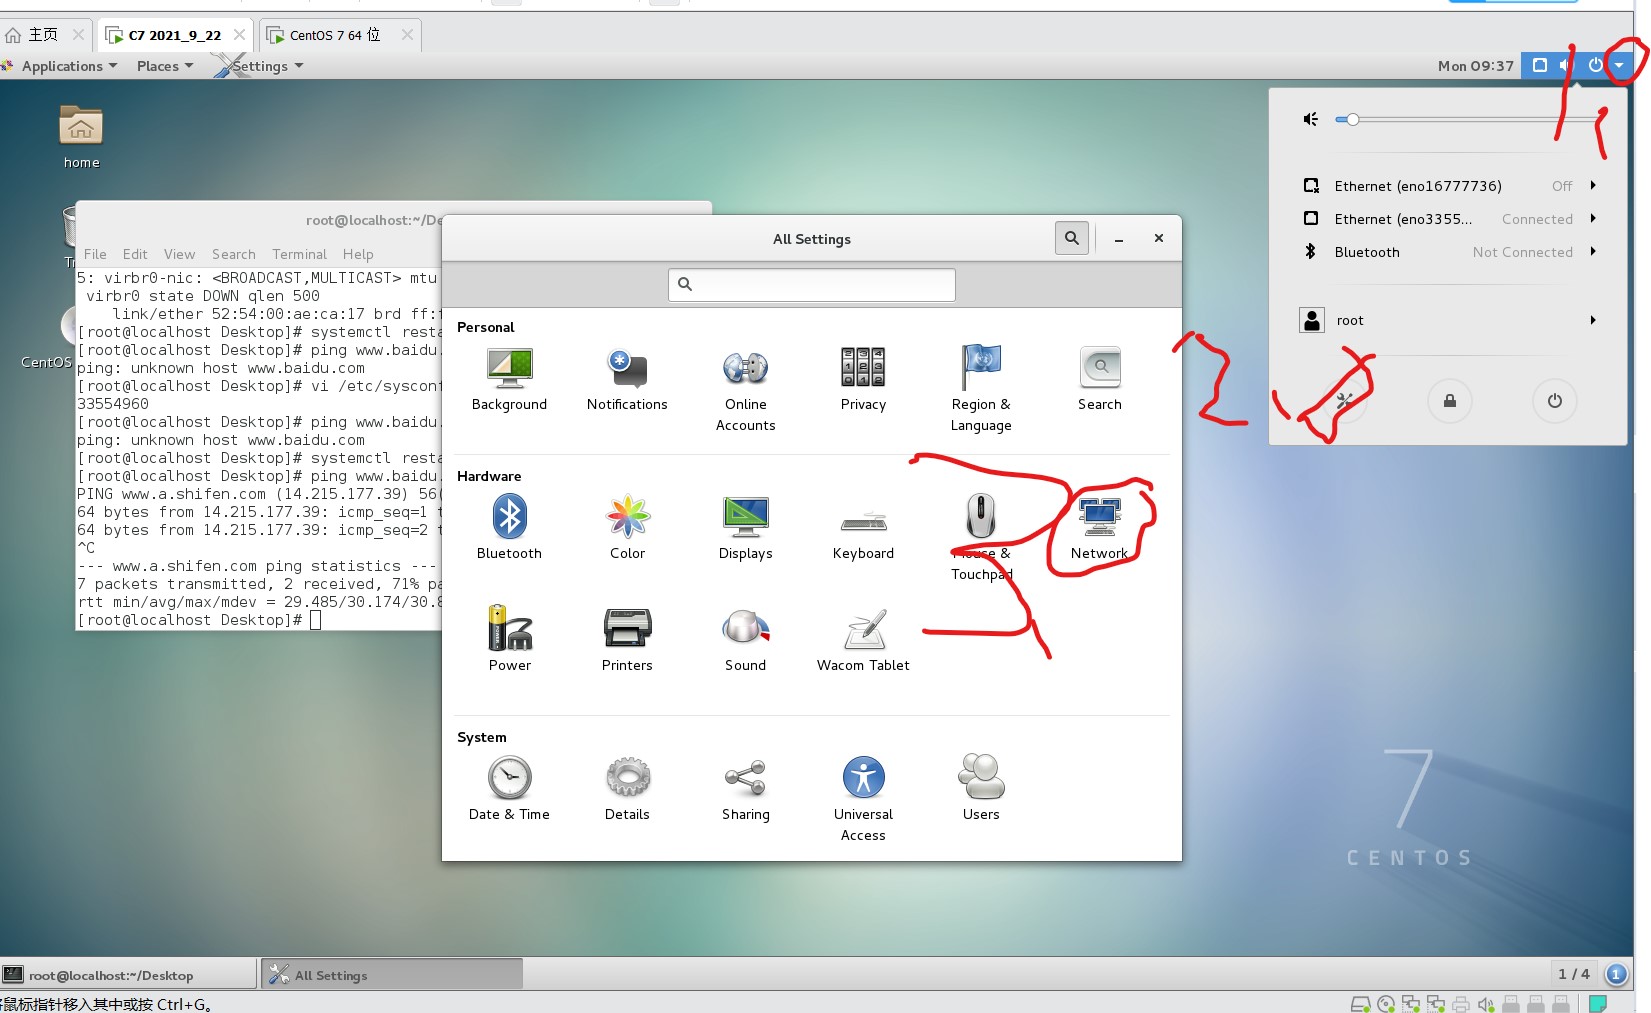This screenshot has width=1651, height=1013.
Task: Click workspace switcher 1 / 4
Action: 1573,974
